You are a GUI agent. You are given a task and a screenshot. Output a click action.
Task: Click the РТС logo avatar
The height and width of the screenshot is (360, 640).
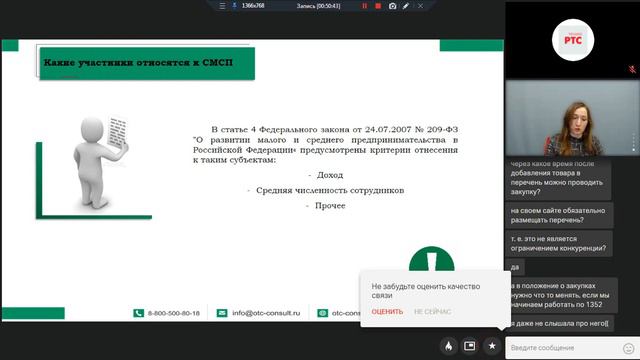pyautogui.click(x=573, y=40)
